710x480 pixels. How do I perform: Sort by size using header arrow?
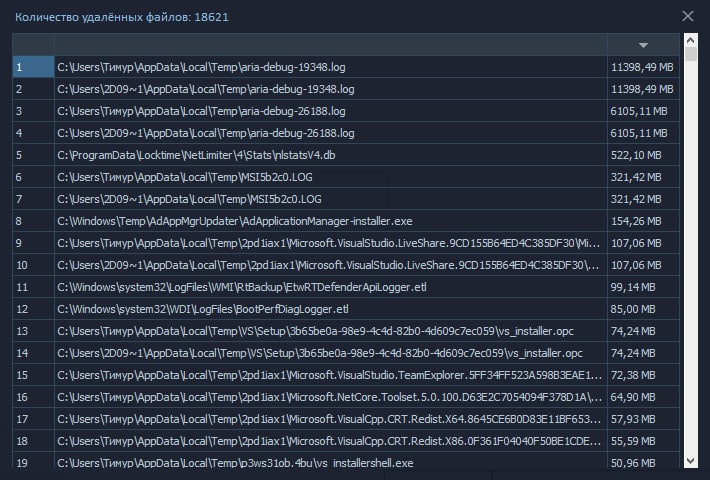click(x=643, y=45)
